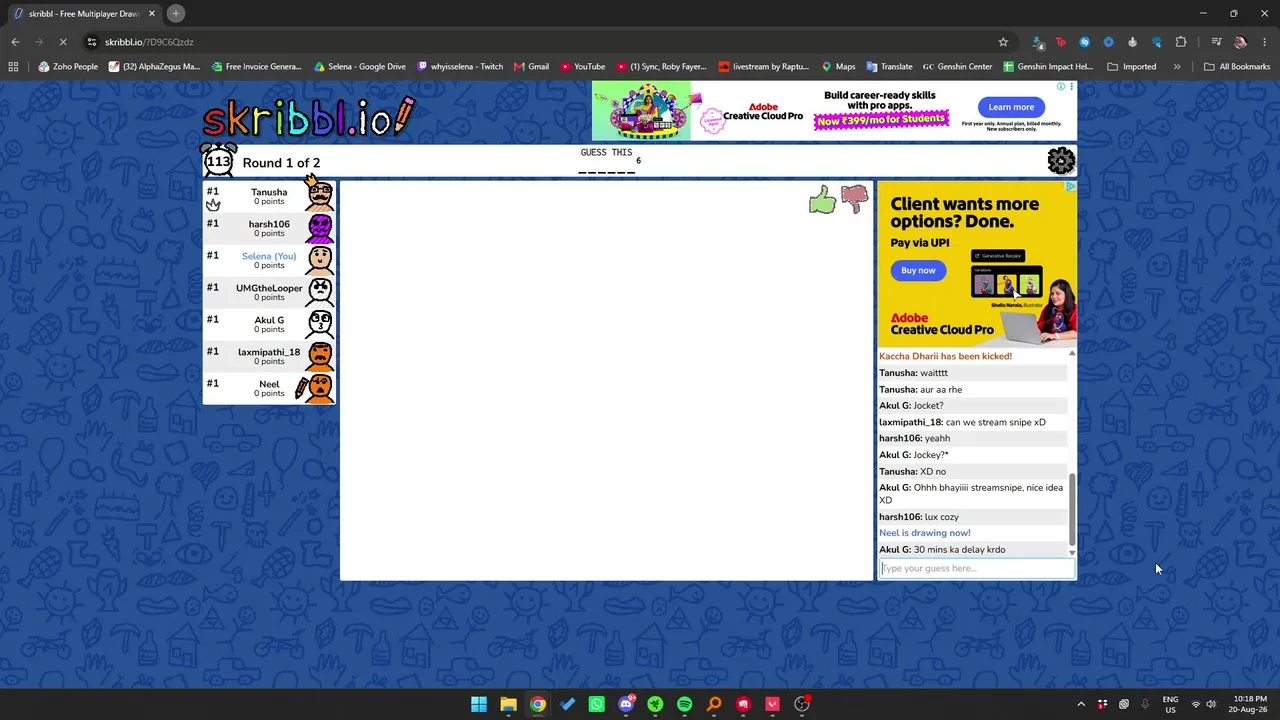
Task: Select Neel's drawing avatar
Action: (x=320, y=388)
